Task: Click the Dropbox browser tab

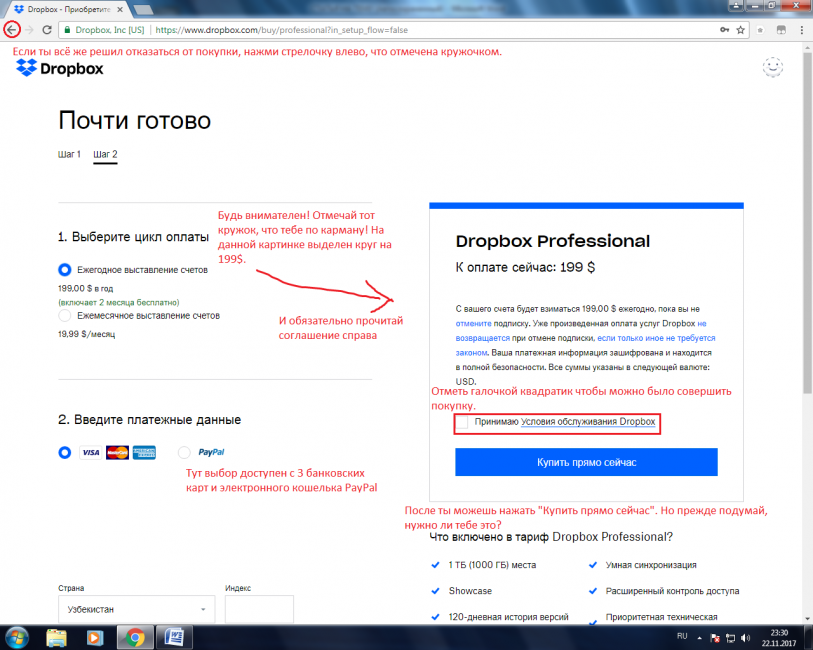Action: (68, 9)
